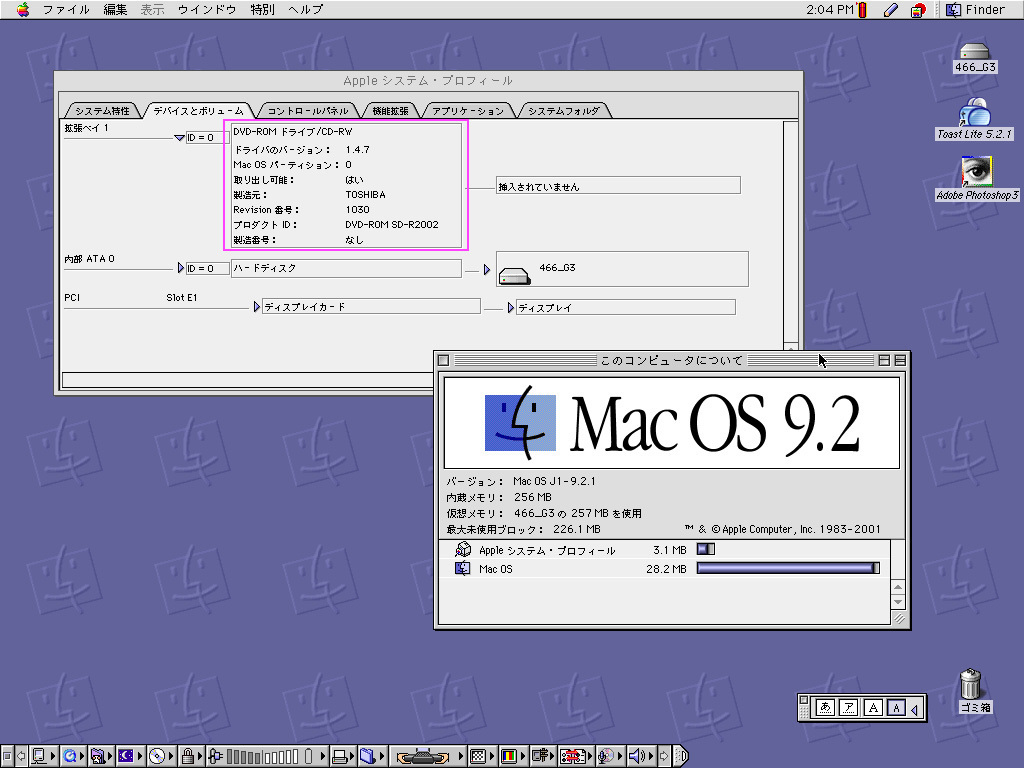This screenshot has width=1024, height=768.
Task: Expand the 内部 ATA 0 ID entry
Action: [181, 268]
